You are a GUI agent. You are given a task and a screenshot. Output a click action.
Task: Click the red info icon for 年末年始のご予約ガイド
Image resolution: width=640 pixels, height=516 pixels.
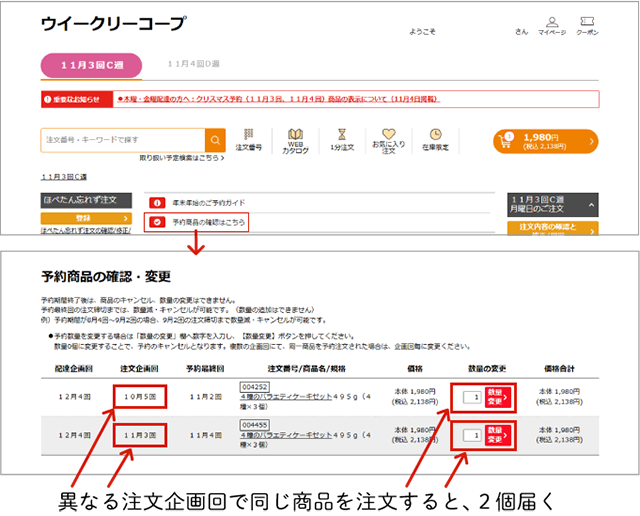coord(157,202)
